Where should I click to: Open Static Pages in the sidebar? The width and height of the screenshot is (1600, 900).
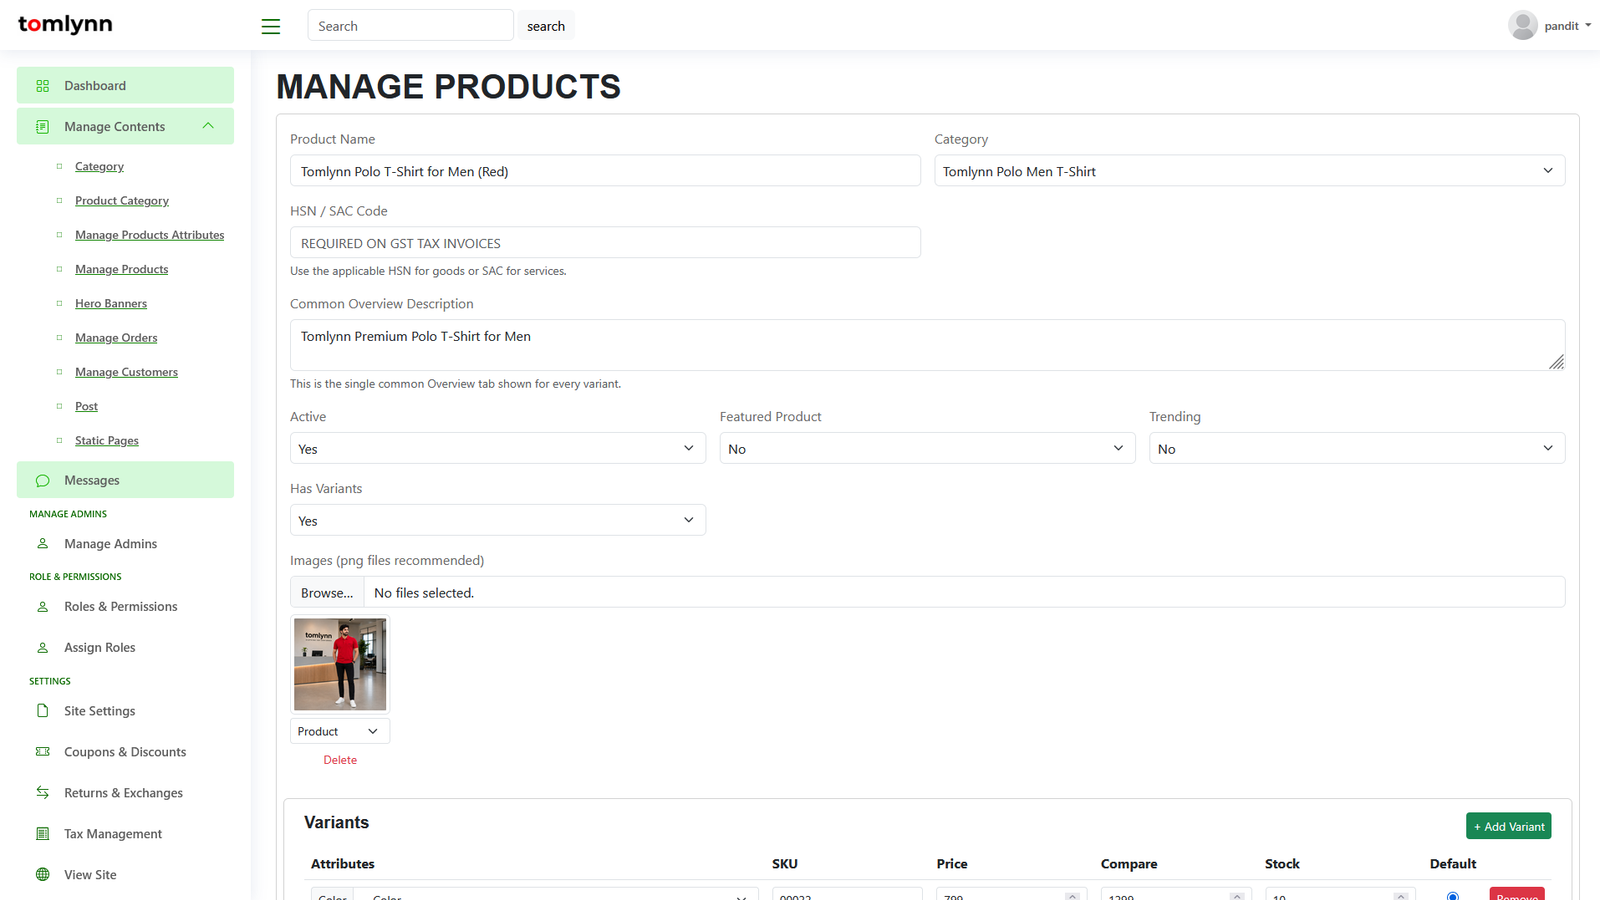(x=107, y=441)
